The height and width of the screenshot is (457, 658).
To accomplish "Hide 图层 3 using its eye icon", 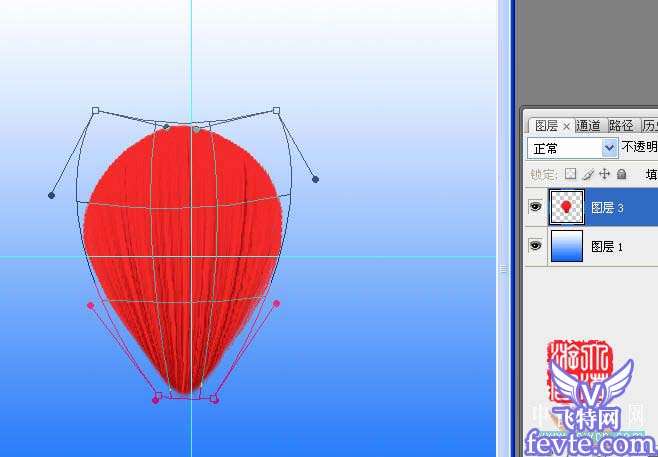I will [x=535, y=208].
